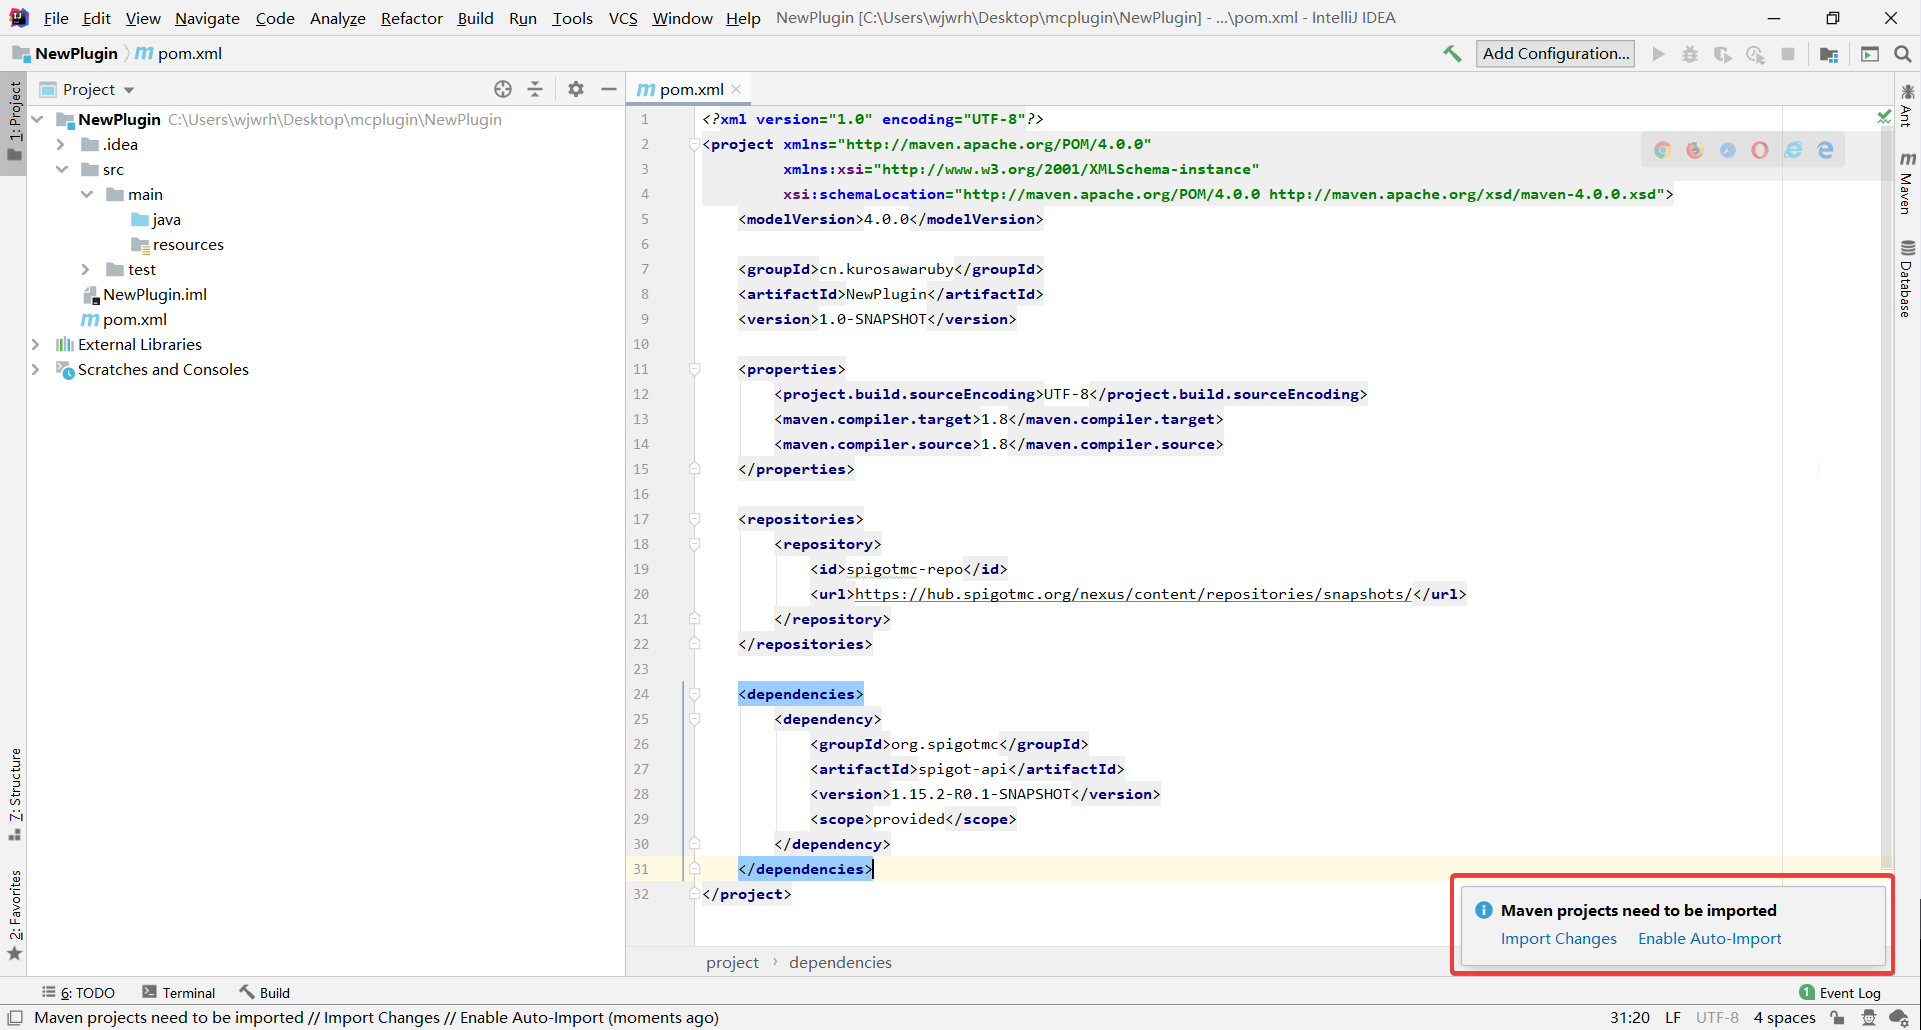
Task: Collapse the NewPlugin root folder
Action: coord(38,119)
